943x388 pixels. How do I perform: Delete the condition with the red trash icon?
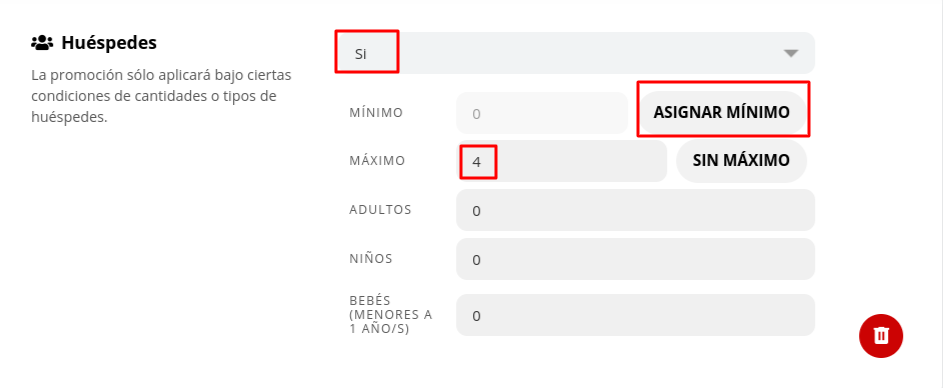881,336
